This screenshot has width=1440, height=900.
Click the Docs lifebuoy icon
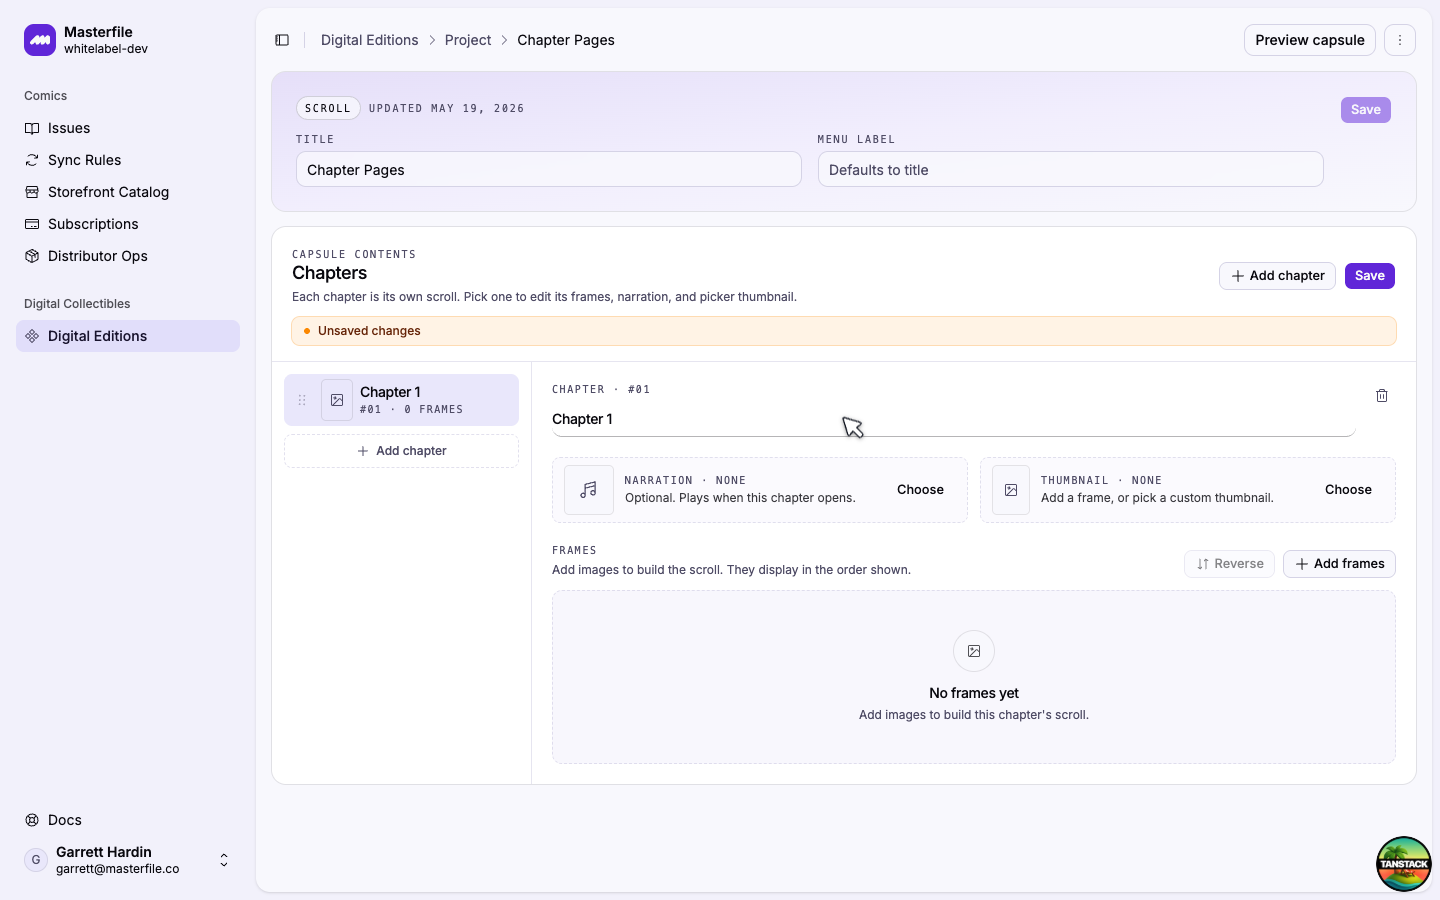[x=32, y=820]
